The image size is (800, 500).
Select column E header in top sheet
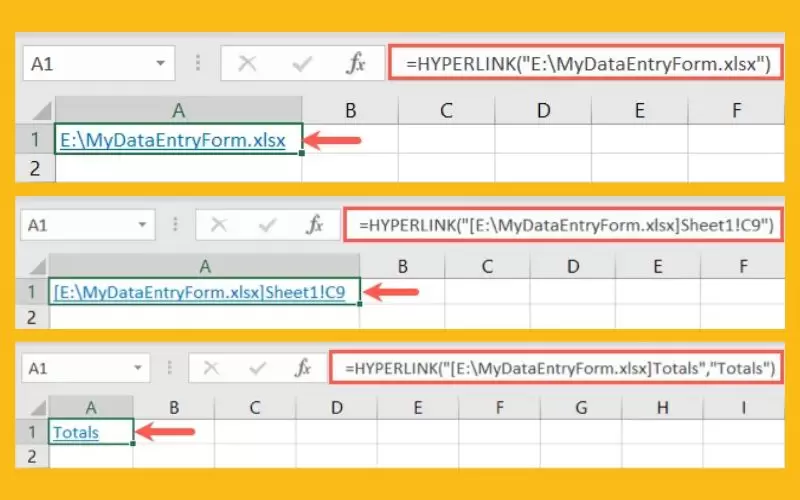(x=639, y=111)
